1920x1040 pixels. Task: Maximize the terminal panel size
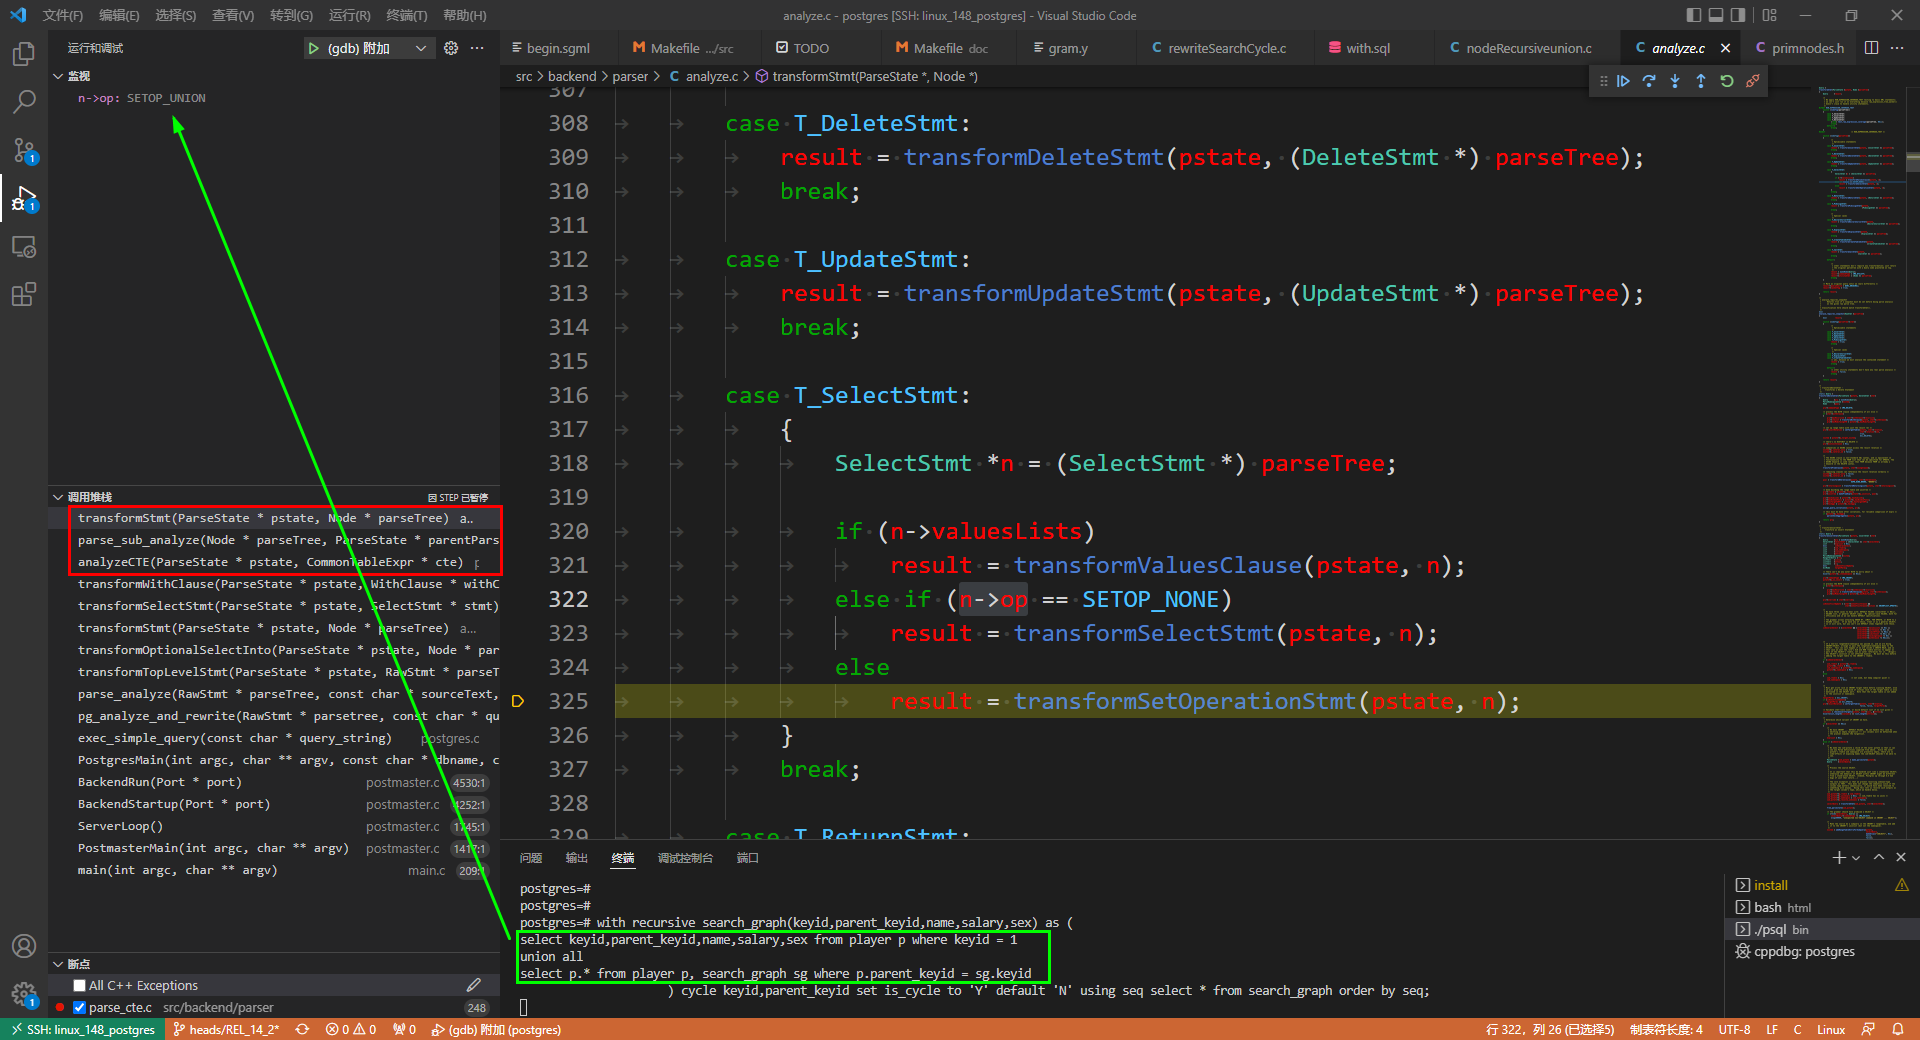click(x=1879, y=857)
